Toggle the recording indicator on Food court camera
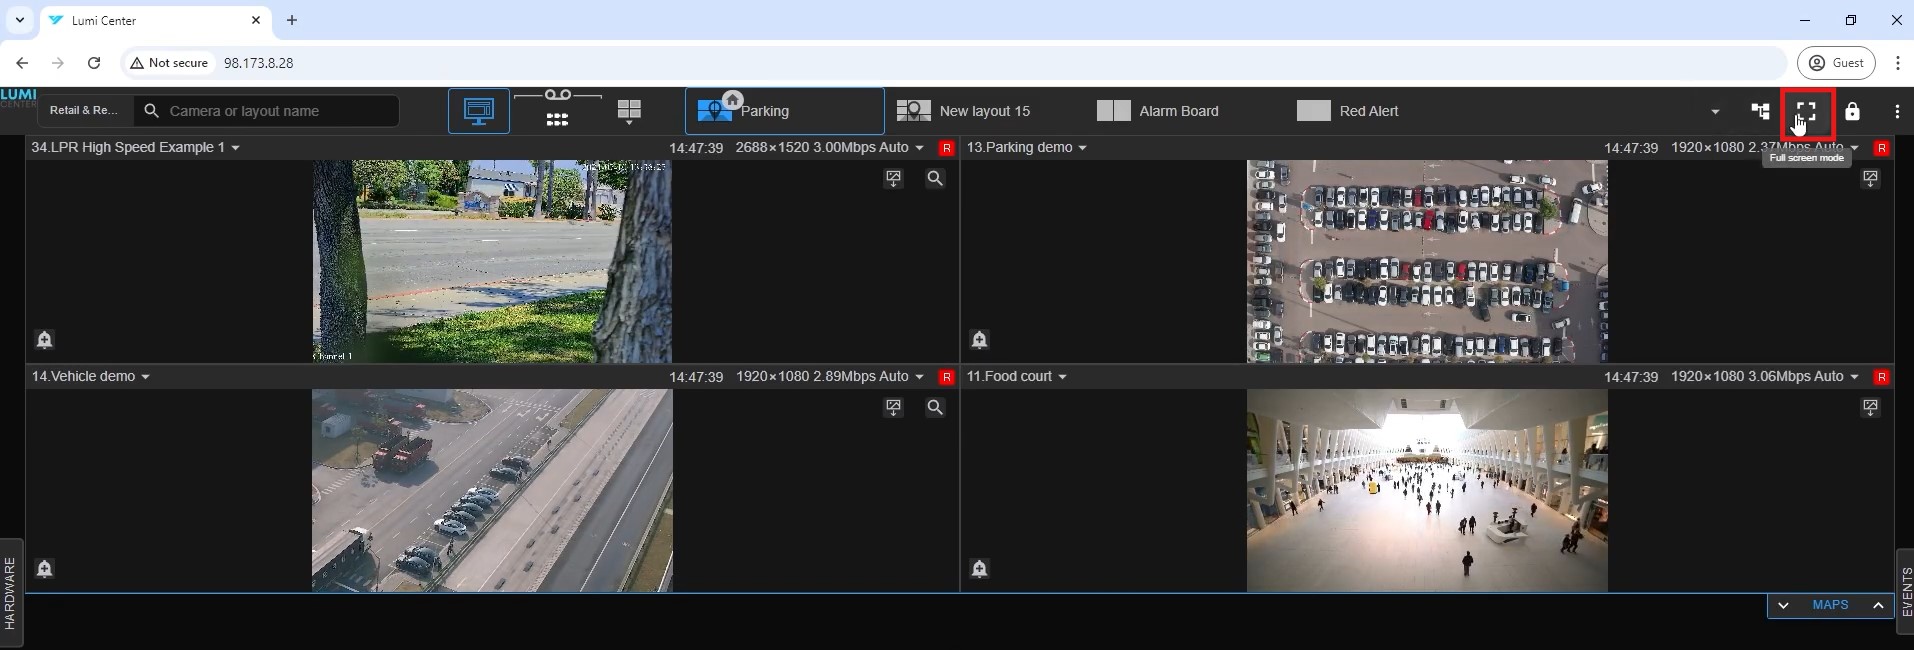This screenshot has width=1914, height=650. pos(1881,377)
